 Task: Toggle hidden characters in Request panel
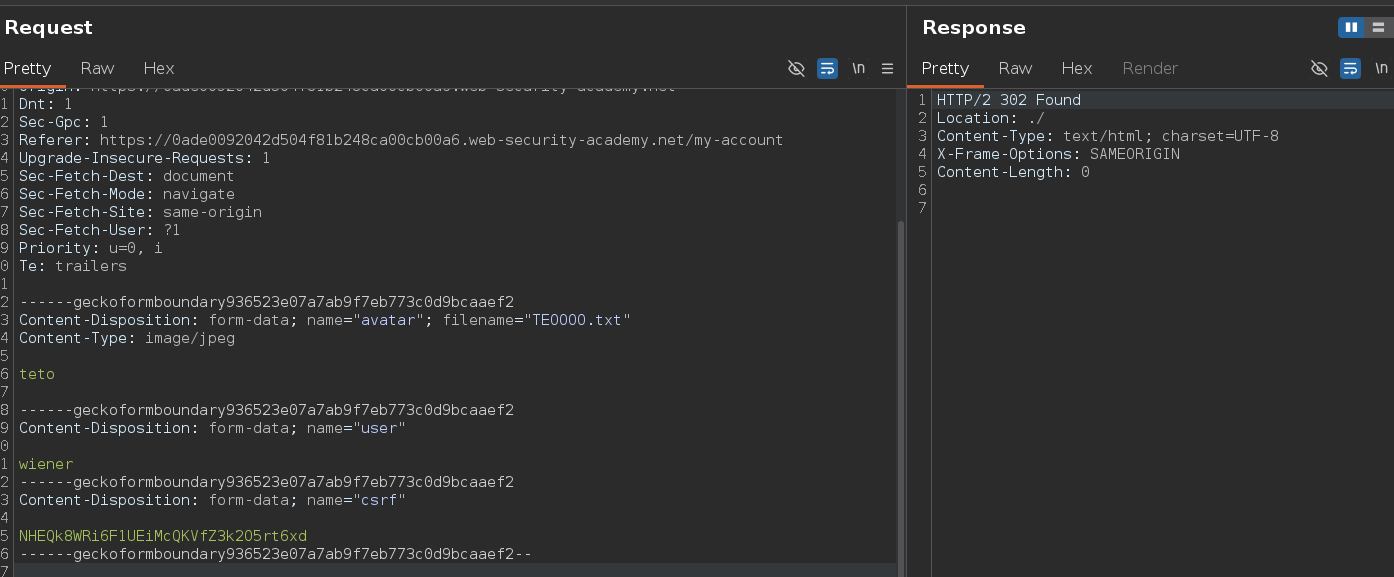[796, 68]
